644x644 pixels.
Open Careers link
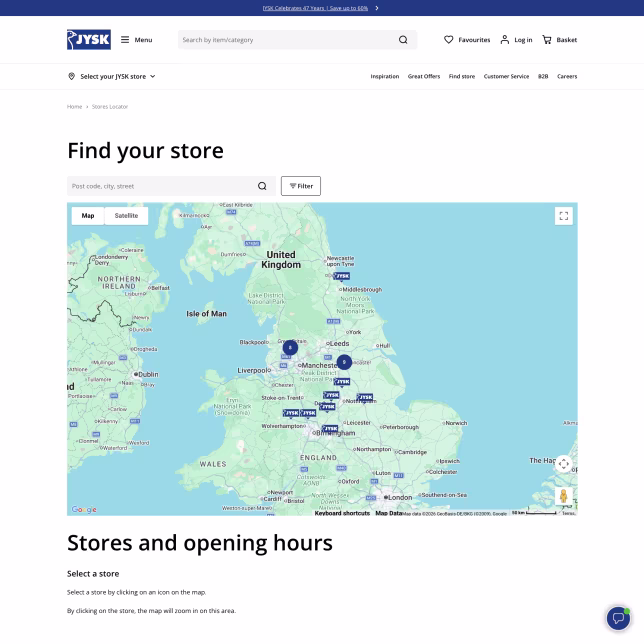(567, 76)
